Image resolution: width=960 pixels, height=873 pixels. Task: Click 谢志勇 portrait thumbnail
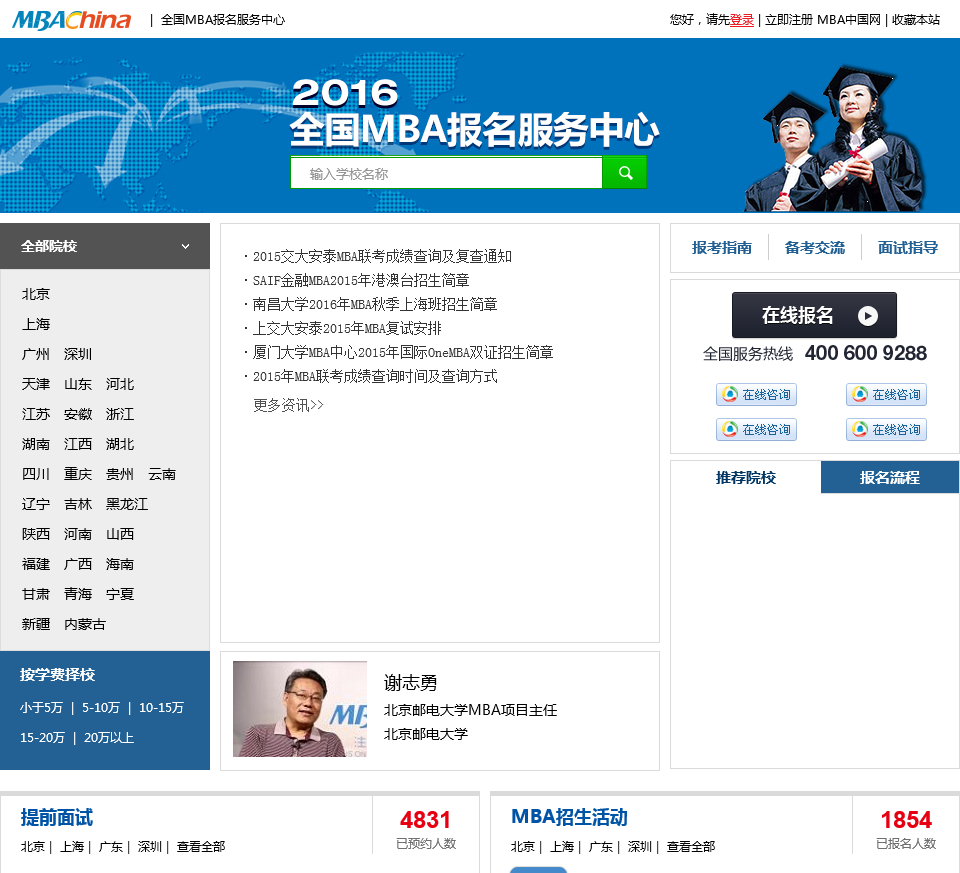coord(300,709)
